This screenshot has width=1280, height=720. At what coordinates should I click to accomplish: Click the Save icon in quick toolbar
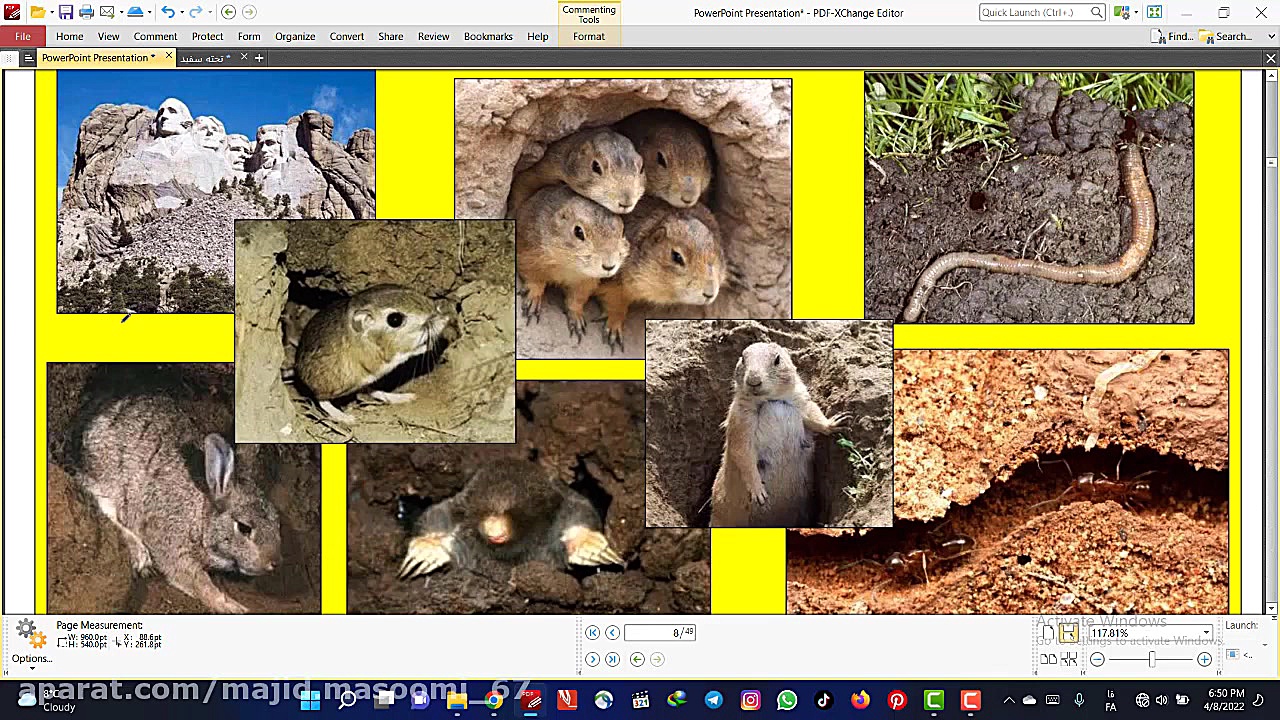point(65,12)
